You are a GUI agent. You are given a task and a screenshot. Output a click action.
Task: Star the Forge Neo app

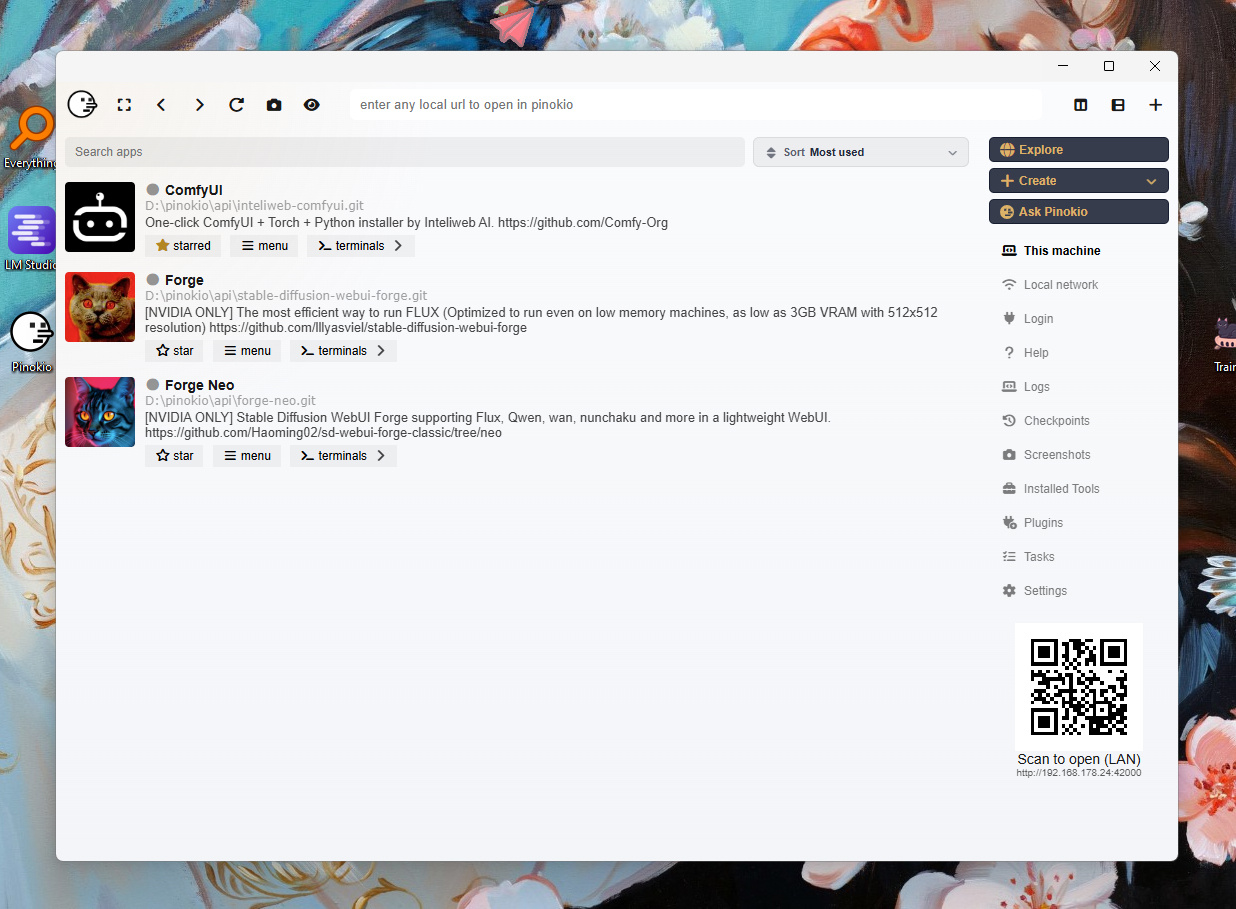point(175,456)
